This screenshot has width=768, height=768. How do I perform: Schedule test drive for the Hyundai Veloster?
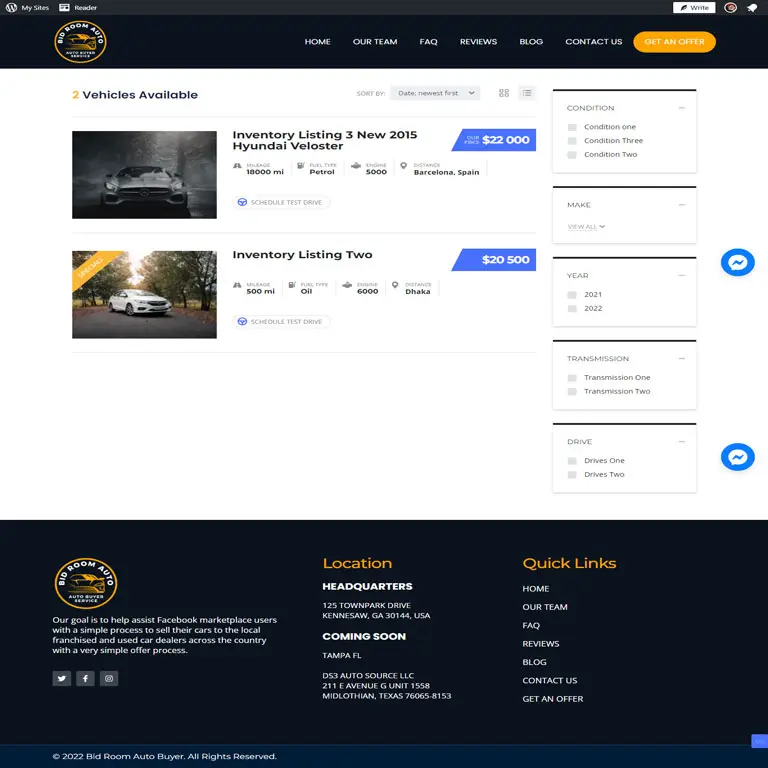tap(281, 202)
